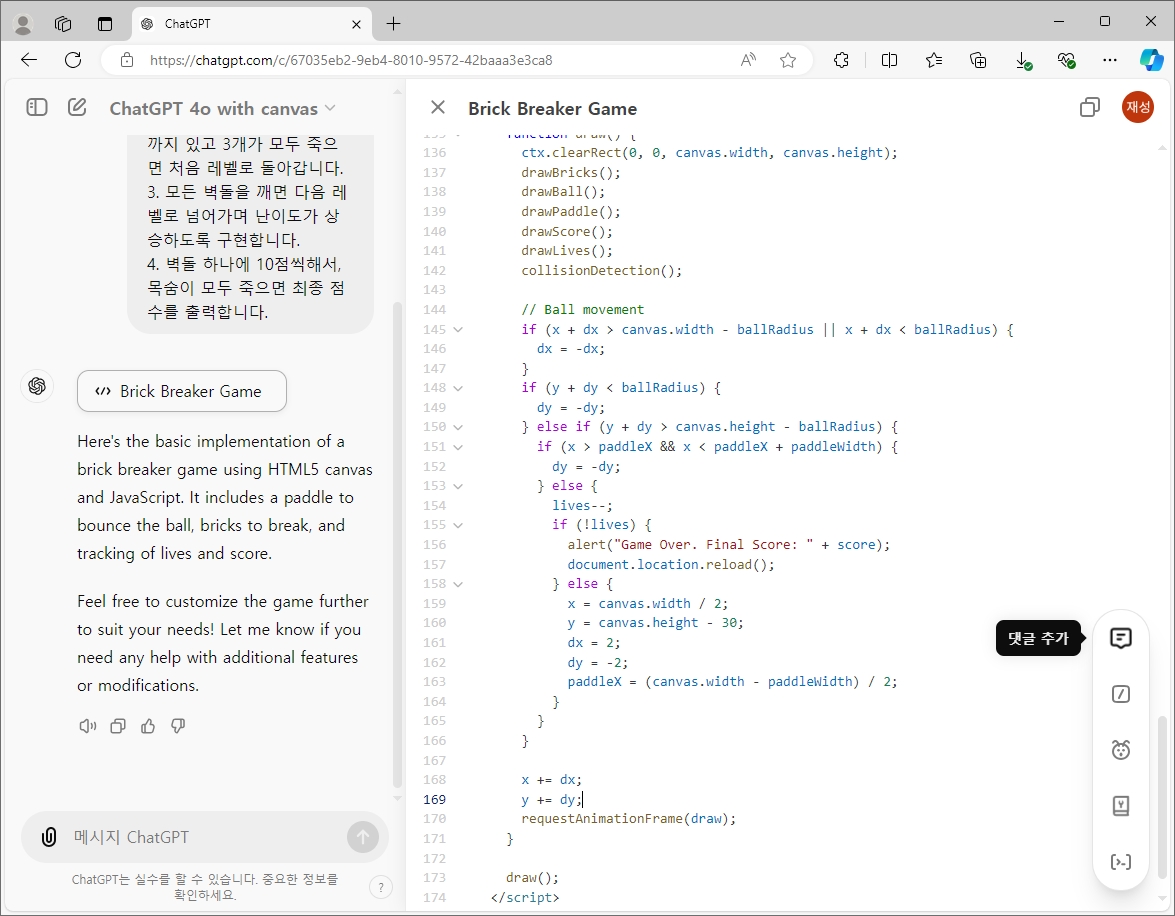Open the user profile avatar menu
This screenshot has height=916, width=1175.
(x=1138, y=107)
